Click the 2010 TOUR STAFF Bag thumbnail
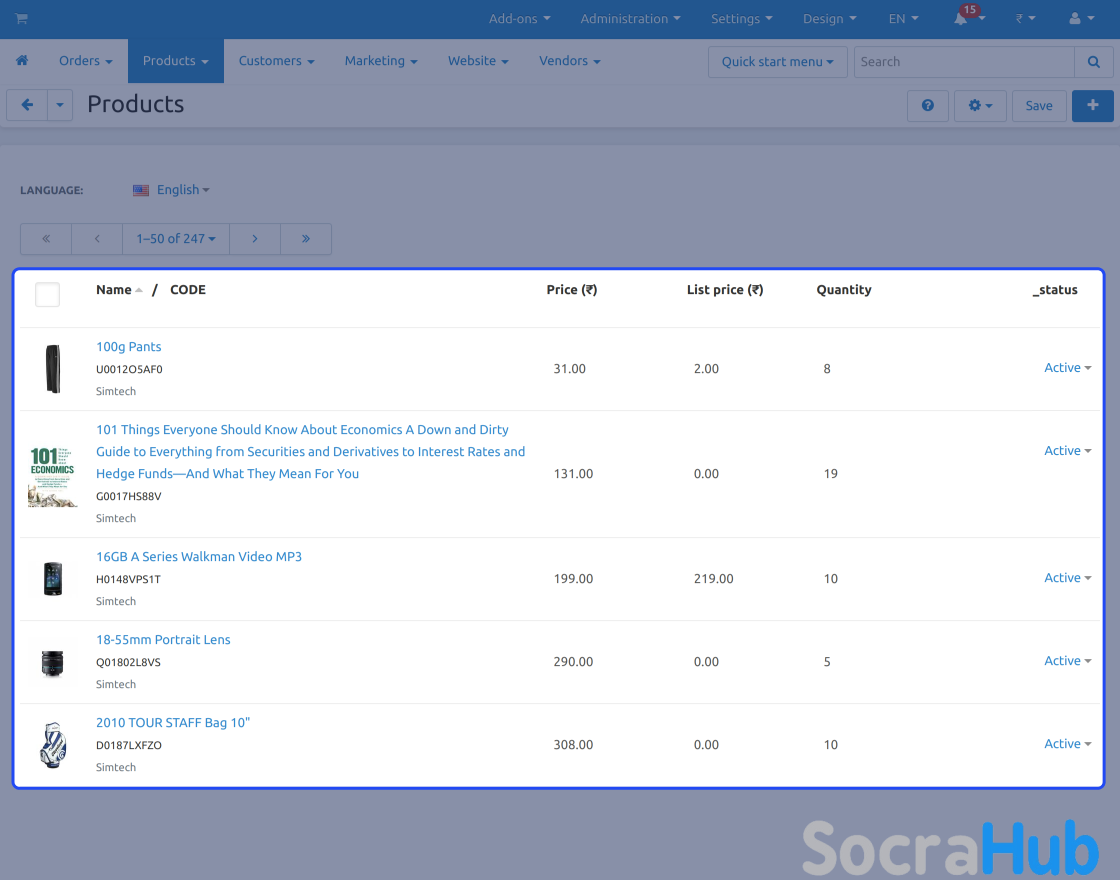The width and height of the screenshot is (1120, 880). coord(53,745)
